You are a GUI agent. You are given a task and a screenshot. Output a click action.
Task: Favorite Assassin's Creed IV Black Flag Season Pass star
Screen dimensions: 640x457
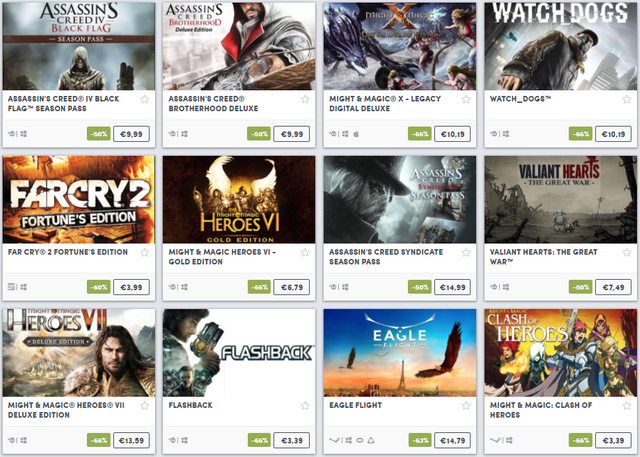tap(144, 99)
